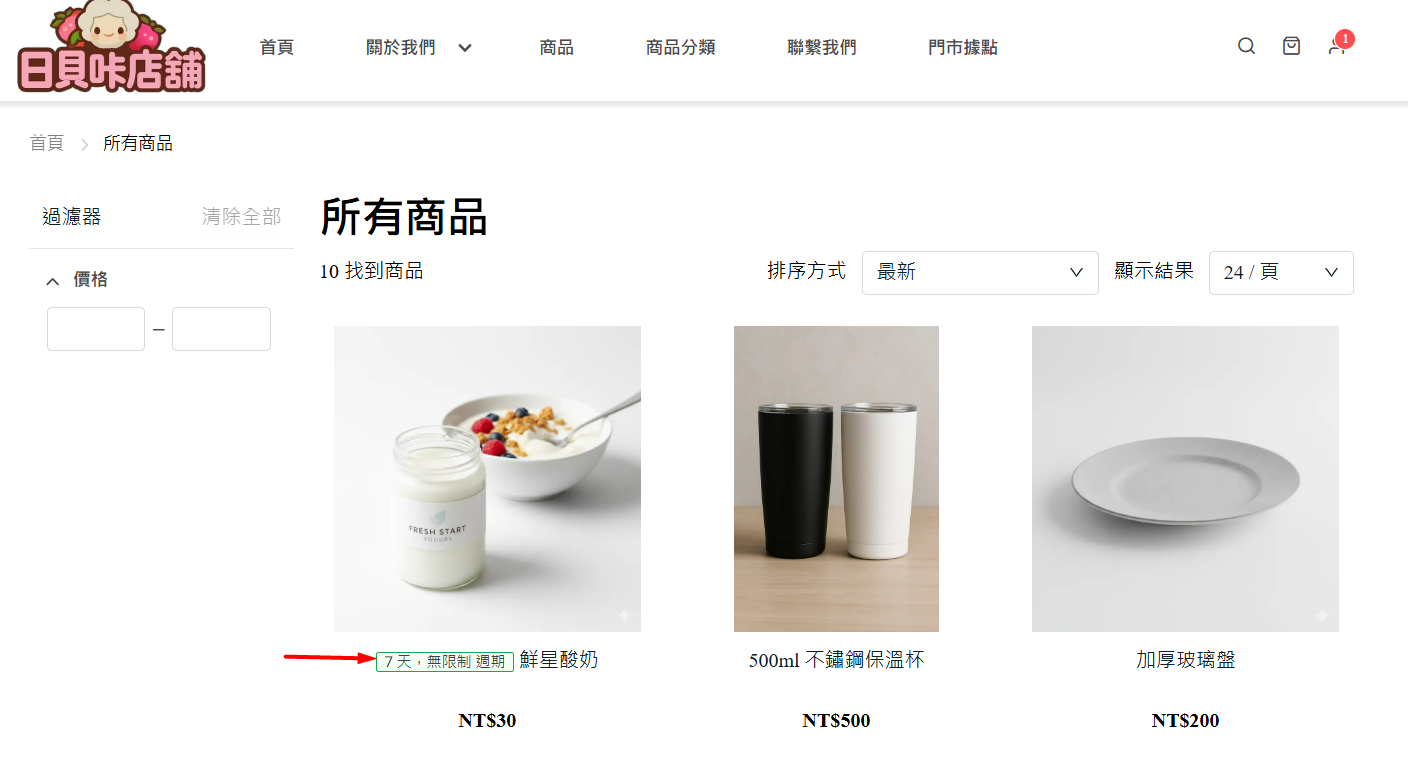Screen dimensions: 1408x759
Task: Click the 首頁 breadcrumb link
Action: pyautogui.click(x=46, y=144)
